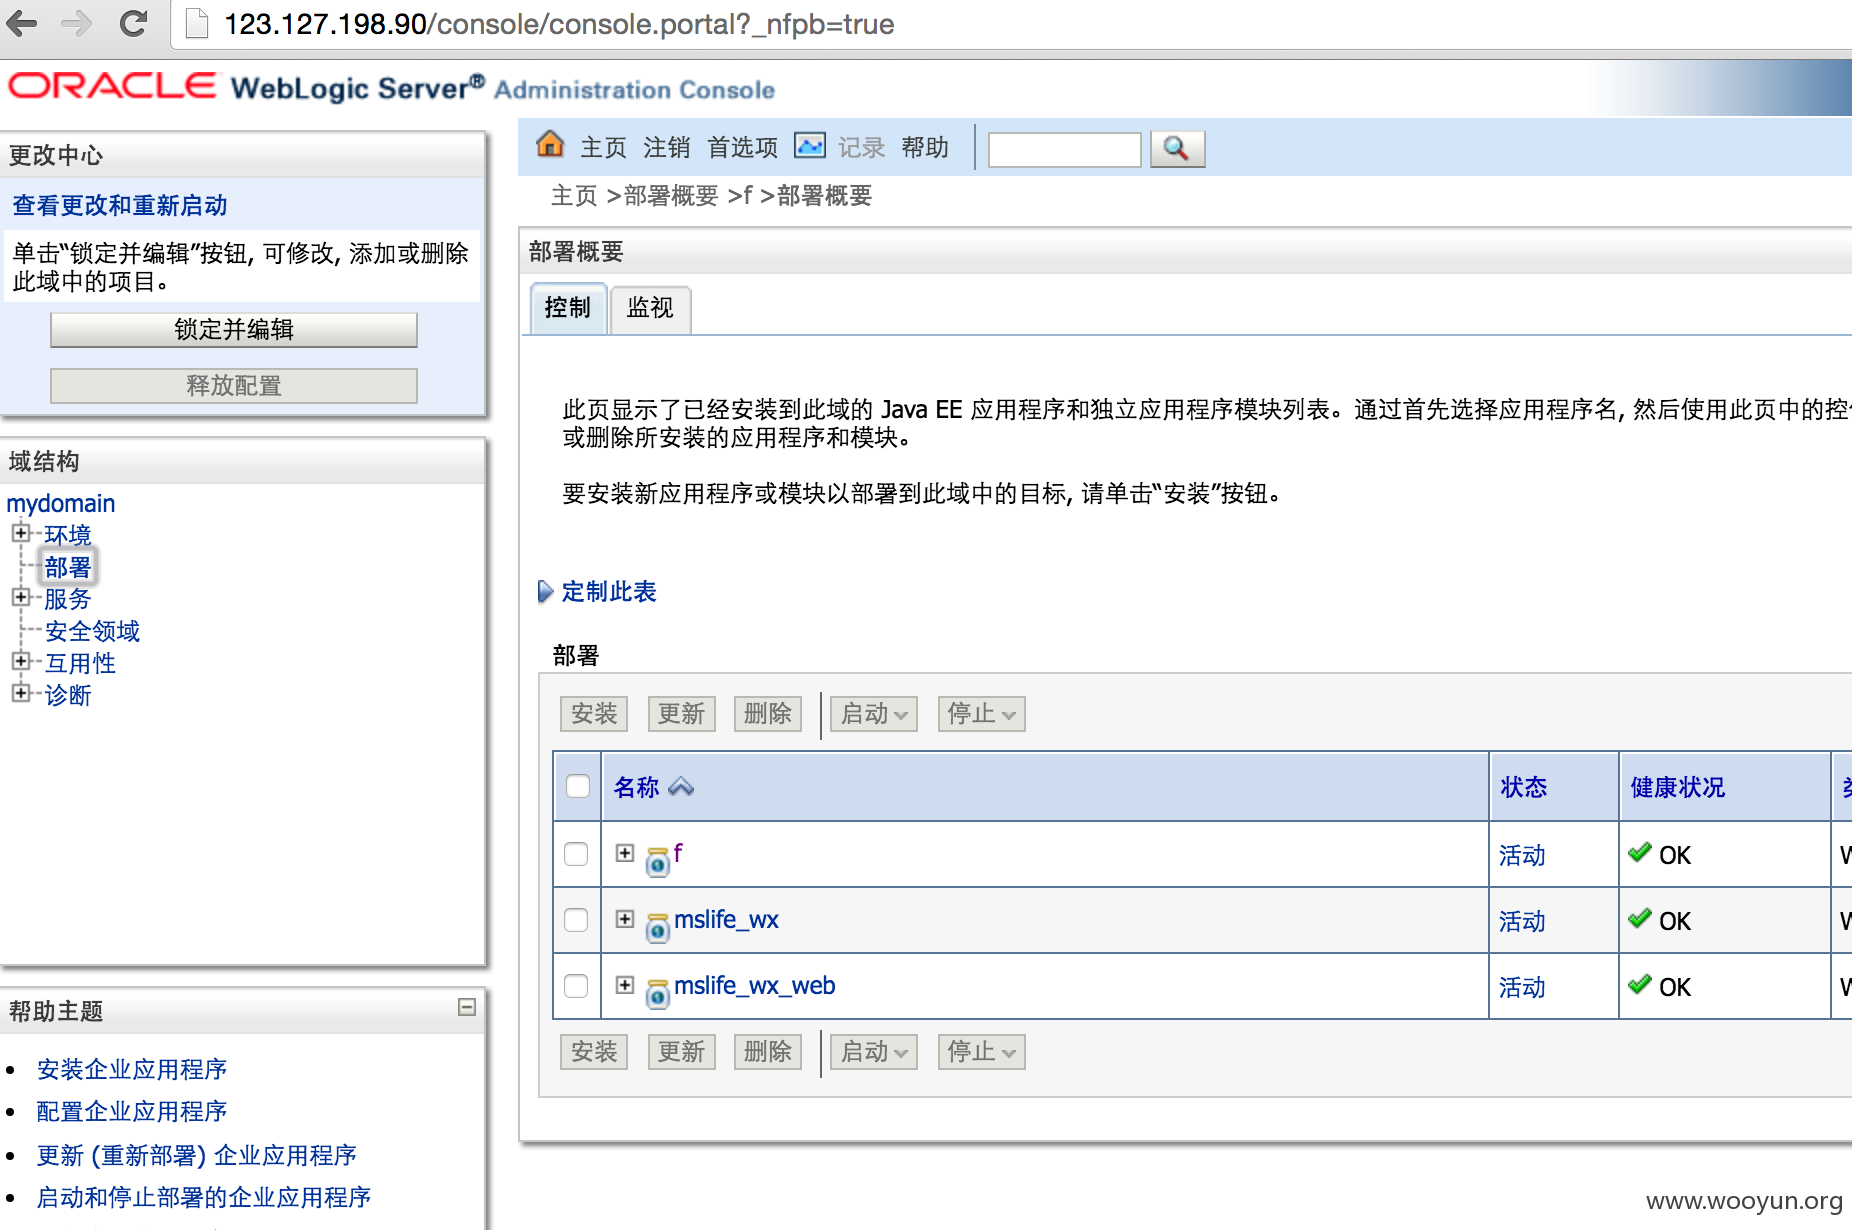Click the Oracle logo
The height and width of the screenshot is (1230, 1852).
click(x=112, y=86)
